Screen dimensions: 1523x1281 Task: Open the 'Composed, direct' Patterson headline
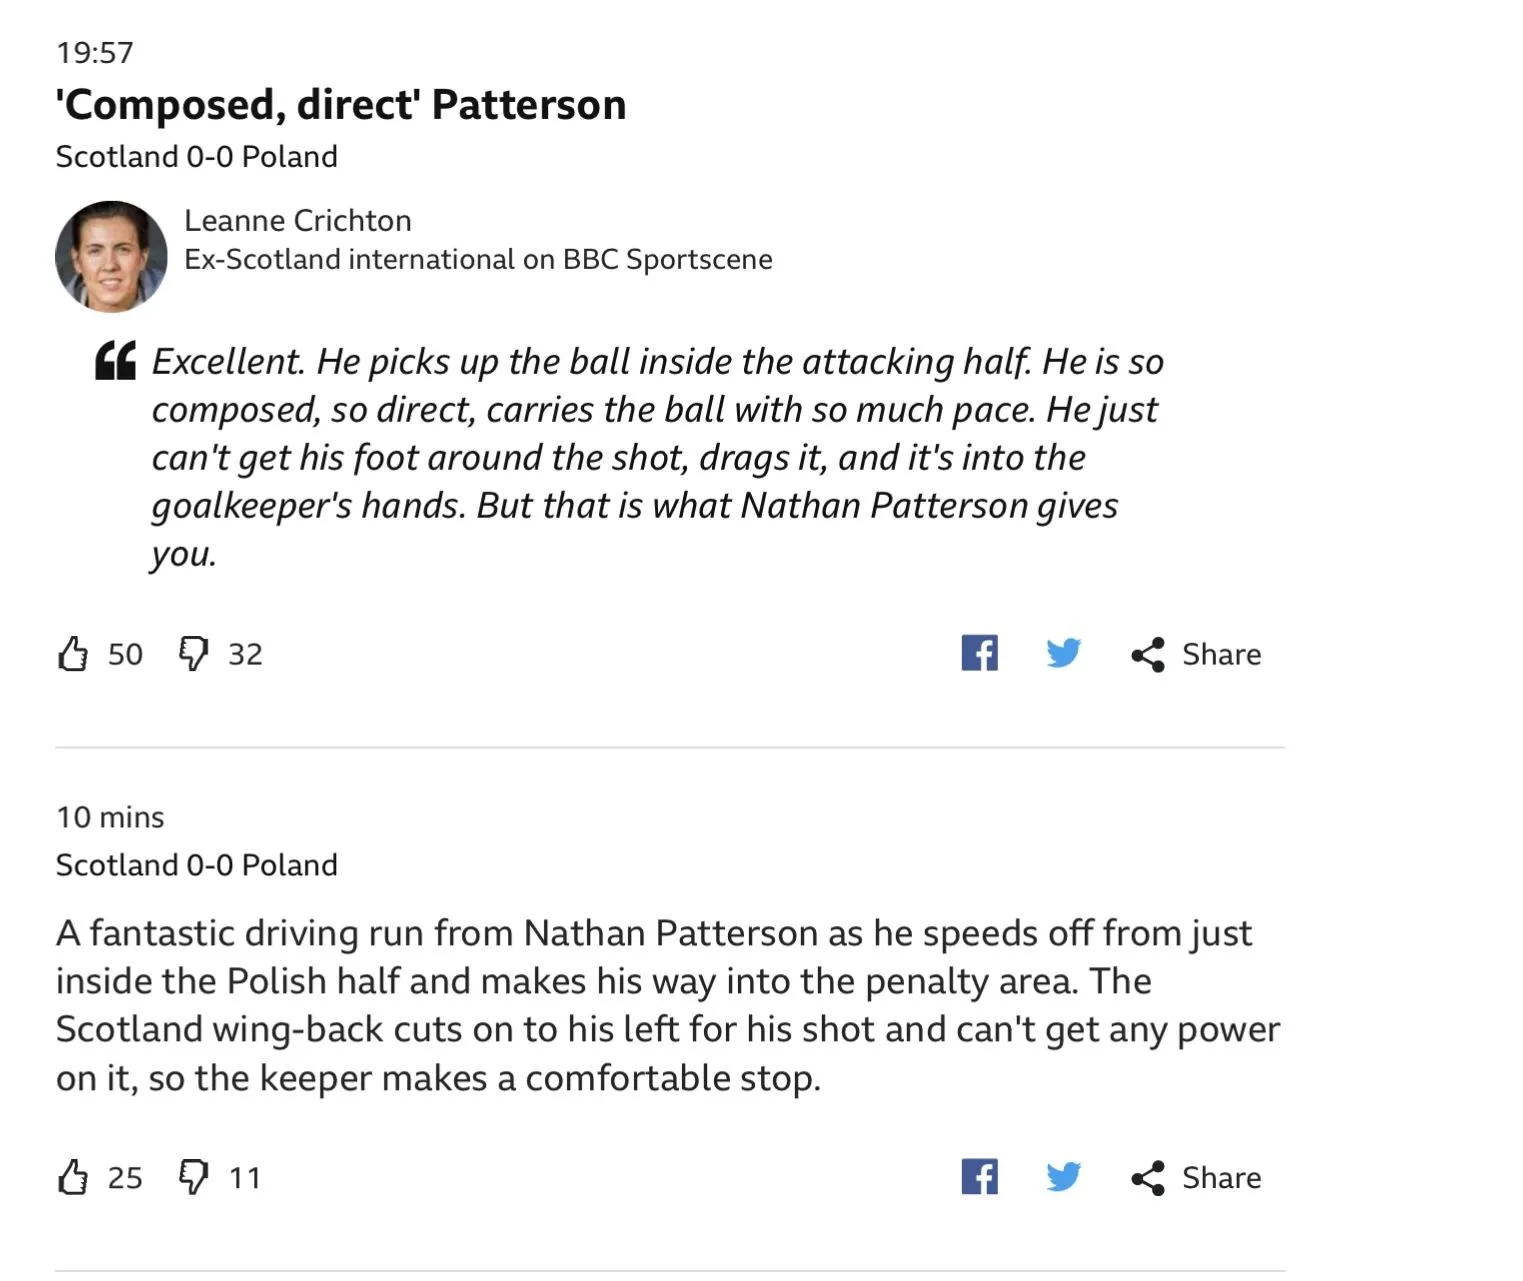341,105
